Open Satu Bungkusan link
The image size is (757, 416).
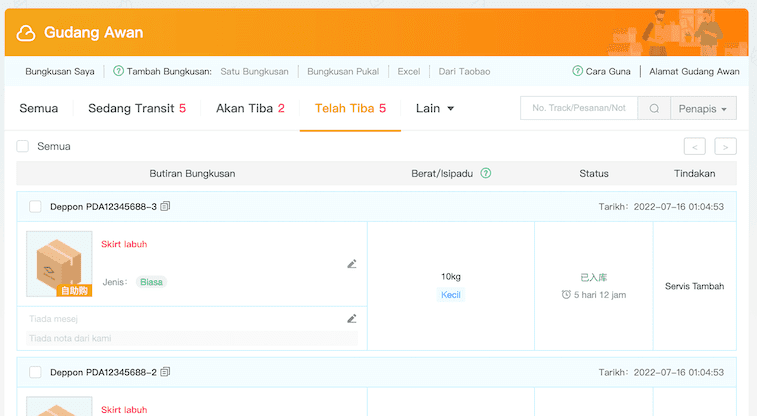coord(254,71)
